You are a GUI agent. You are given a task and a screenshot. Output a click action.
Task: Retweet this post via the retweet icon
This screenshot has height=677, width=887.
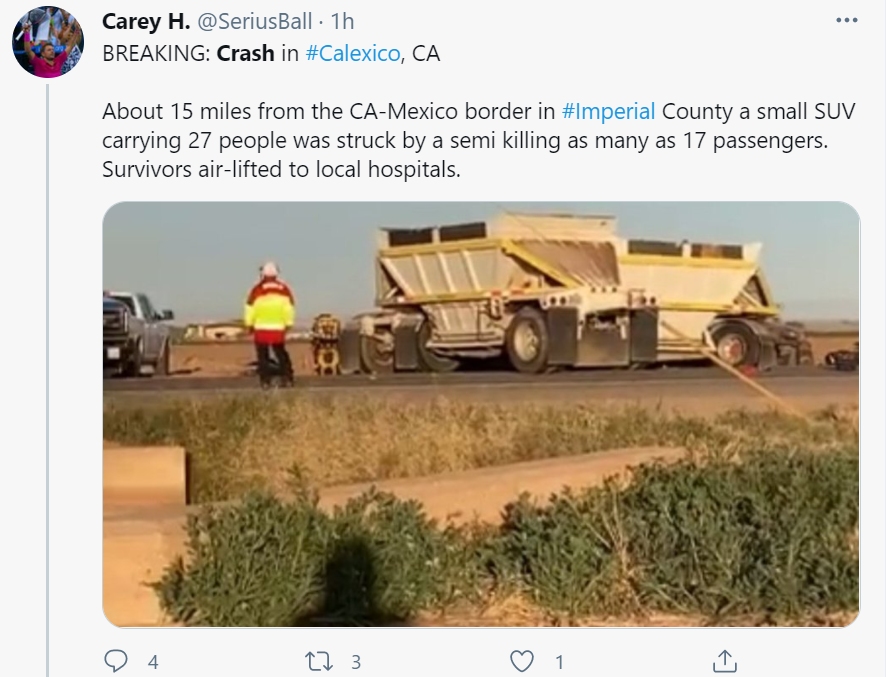tap(318, 661)
